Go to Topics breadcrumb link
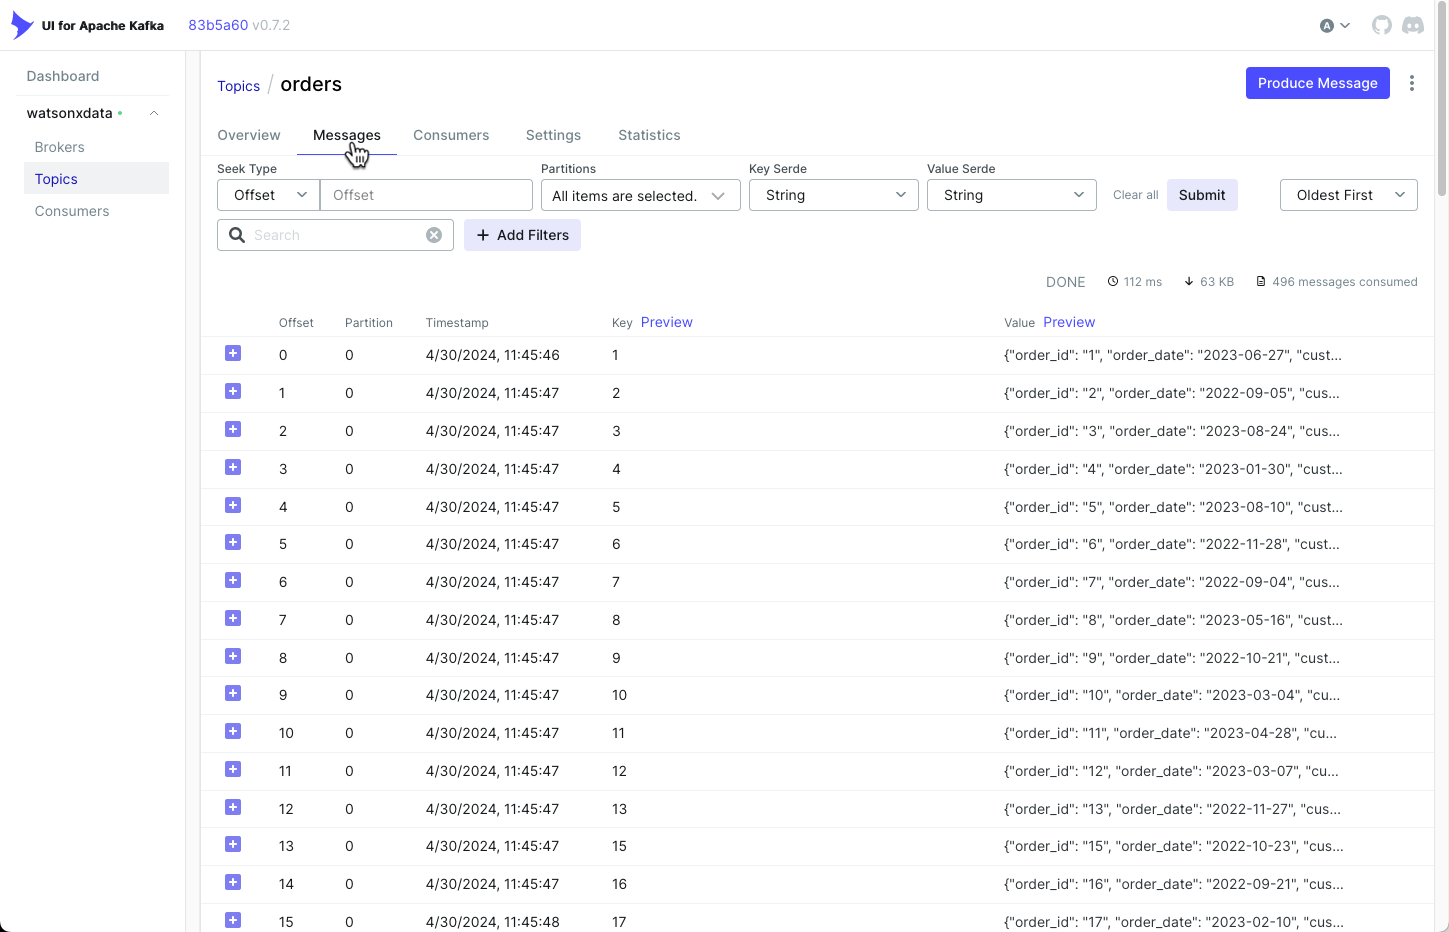The height and width of the screenshot is (932, 1449). (x=238, y=86)
